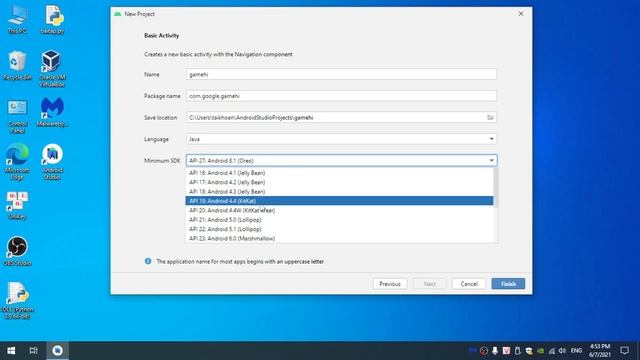Select API 20: Android 4.4W (KitKat Wear)
Viewport: 640px width, 360px height.
click(339, 210)
